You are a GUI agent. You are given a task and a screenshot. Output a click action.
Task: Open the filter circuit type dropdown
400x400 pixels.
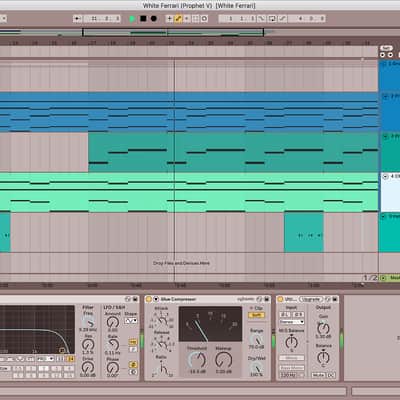pyautogui.click(x=45, y=359)
